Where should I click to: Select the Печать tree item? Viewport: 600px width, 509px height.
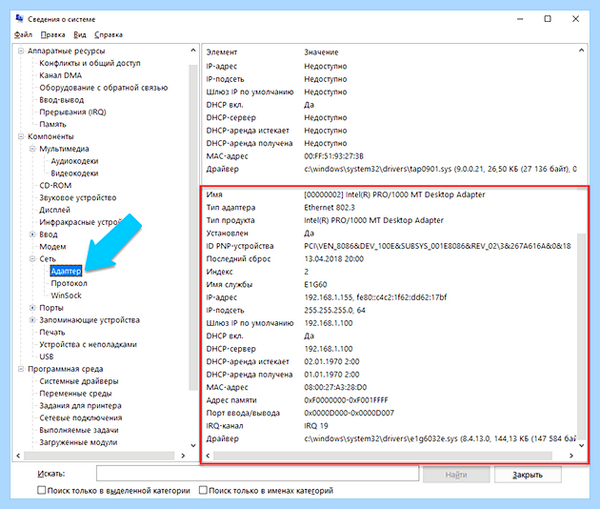(x=52, y=332)
